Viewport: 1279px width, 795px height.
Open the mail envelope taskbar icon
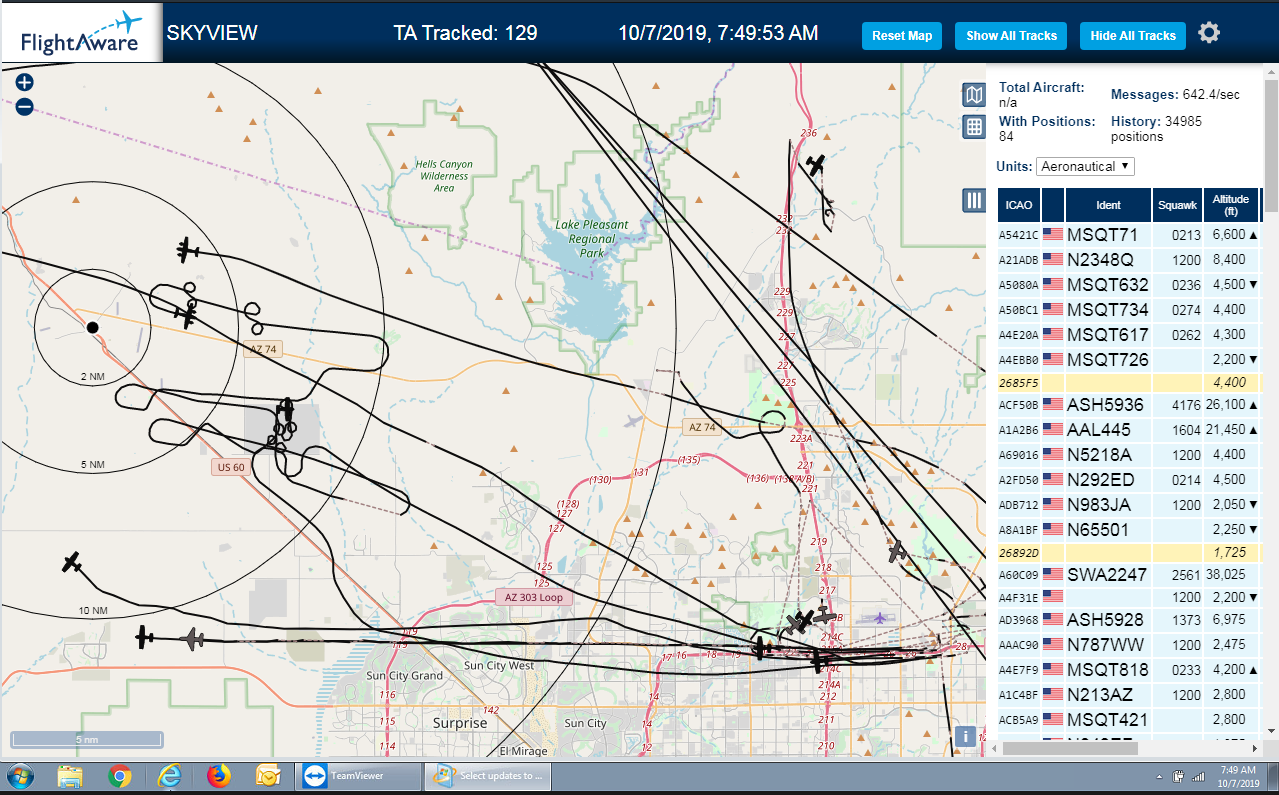(x=268, y=776)
